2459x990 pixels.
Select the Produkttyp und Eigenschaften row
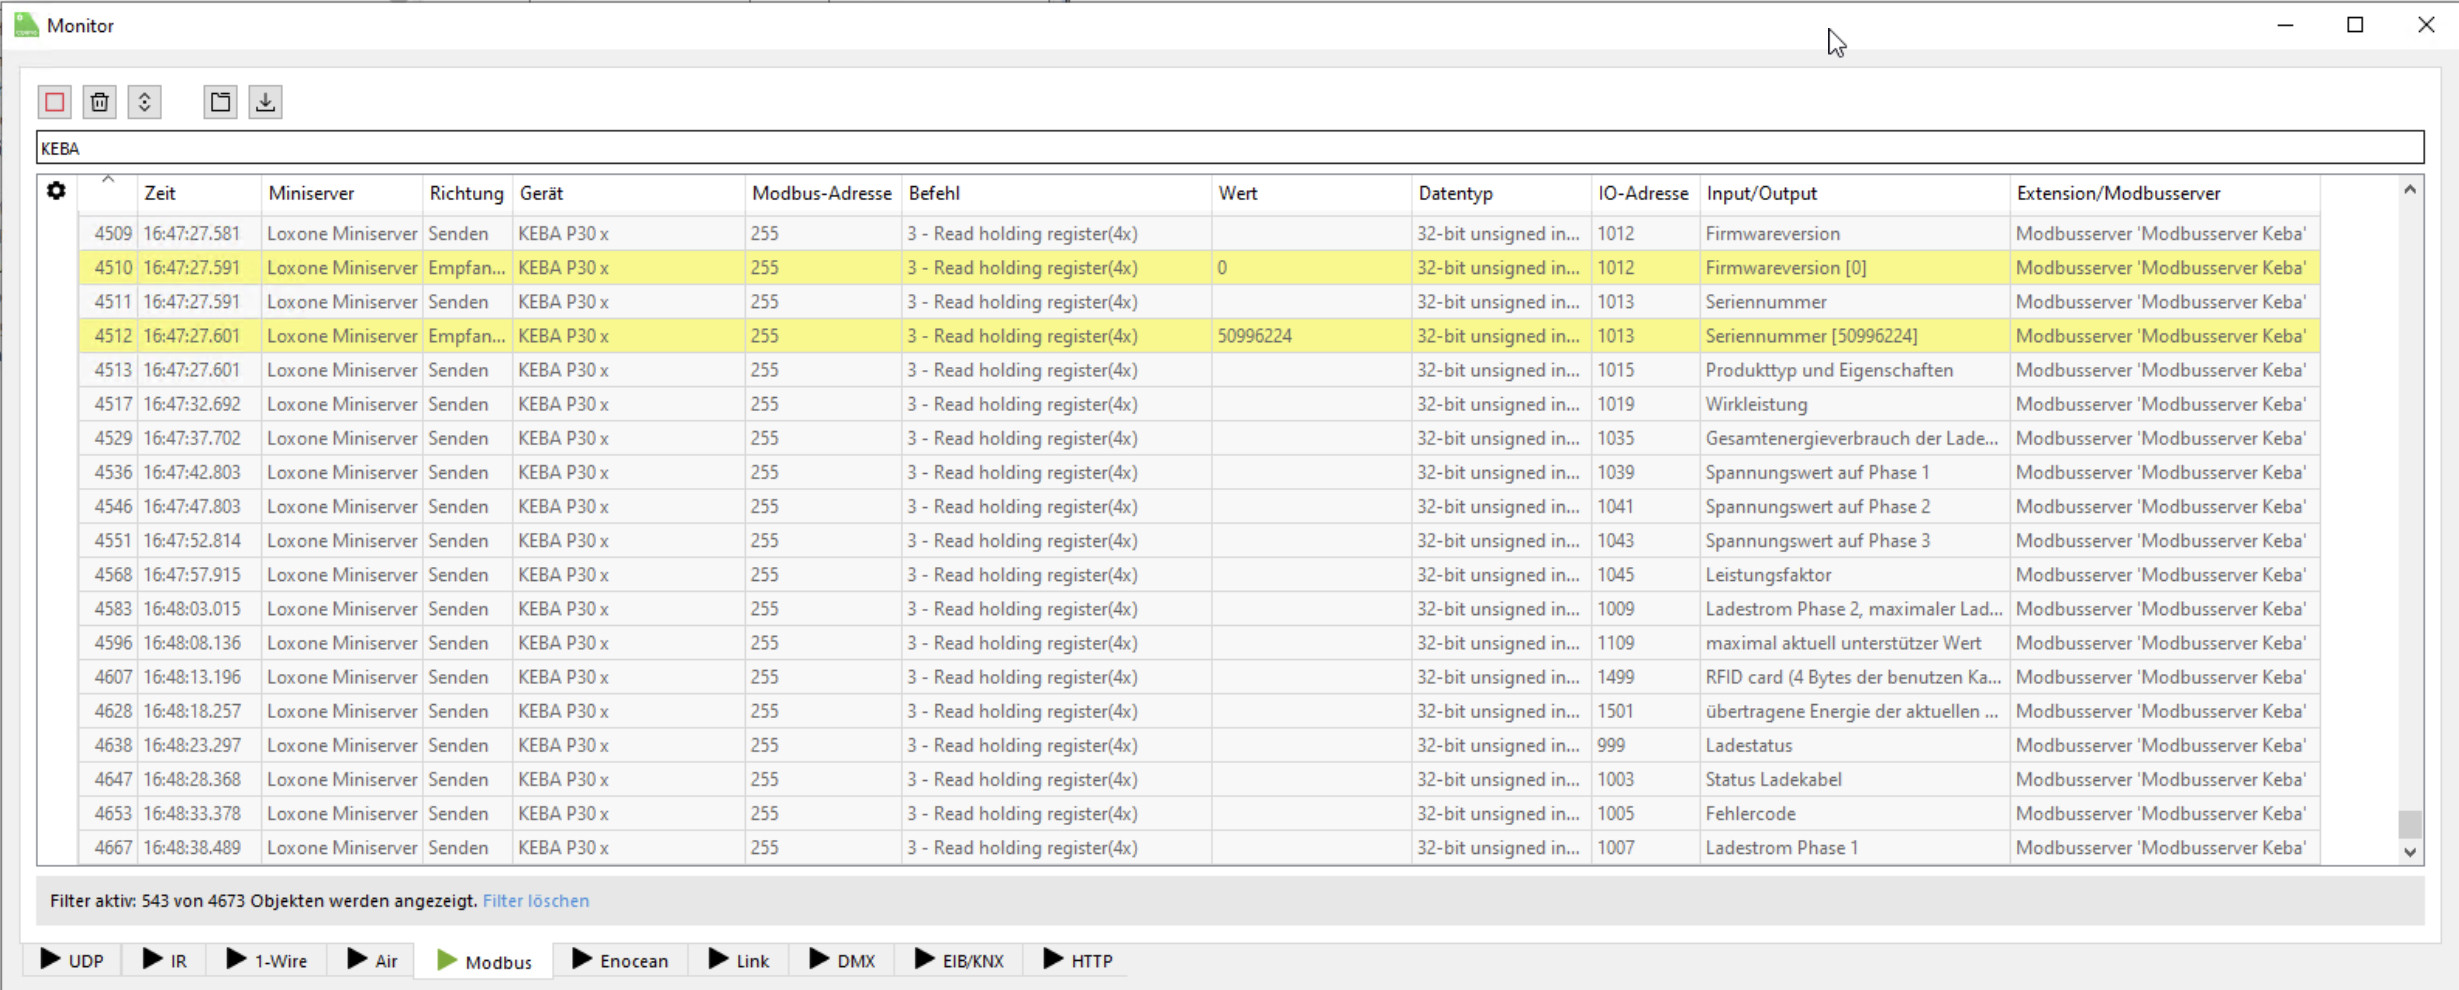click(x=1199, y=370)
